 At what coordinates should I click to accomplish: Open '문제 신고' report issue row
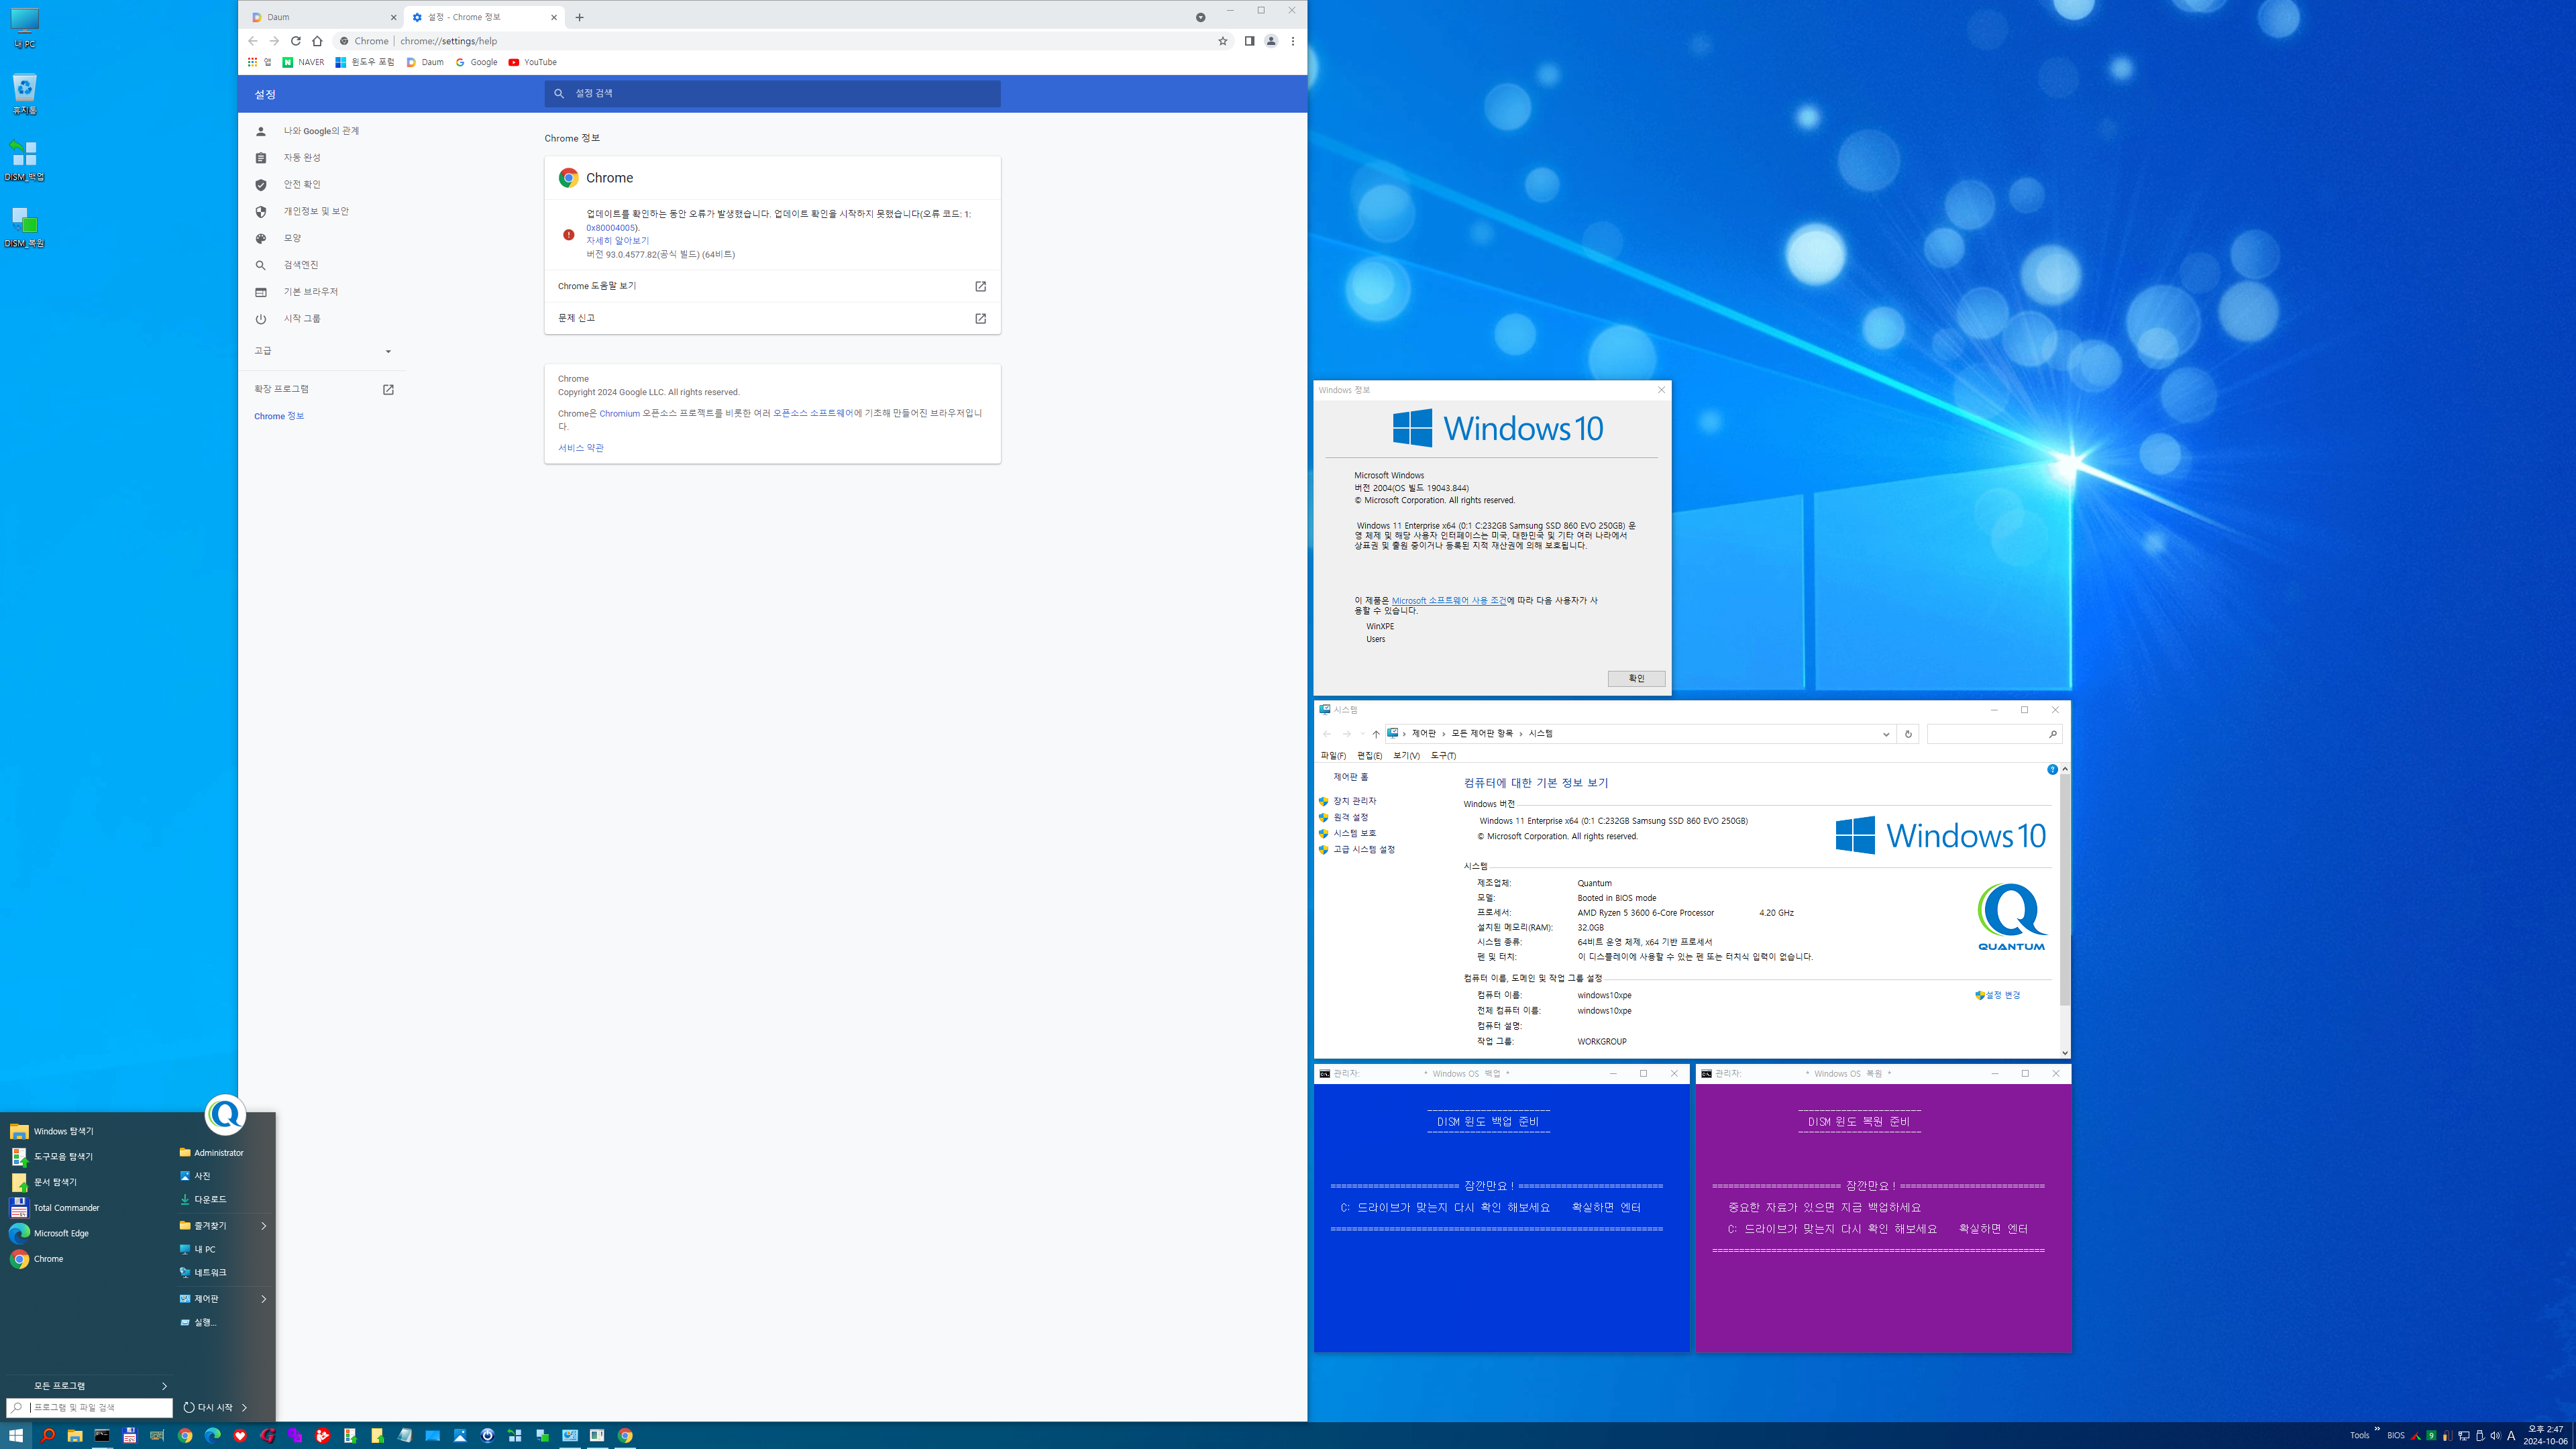click(772, 318)
